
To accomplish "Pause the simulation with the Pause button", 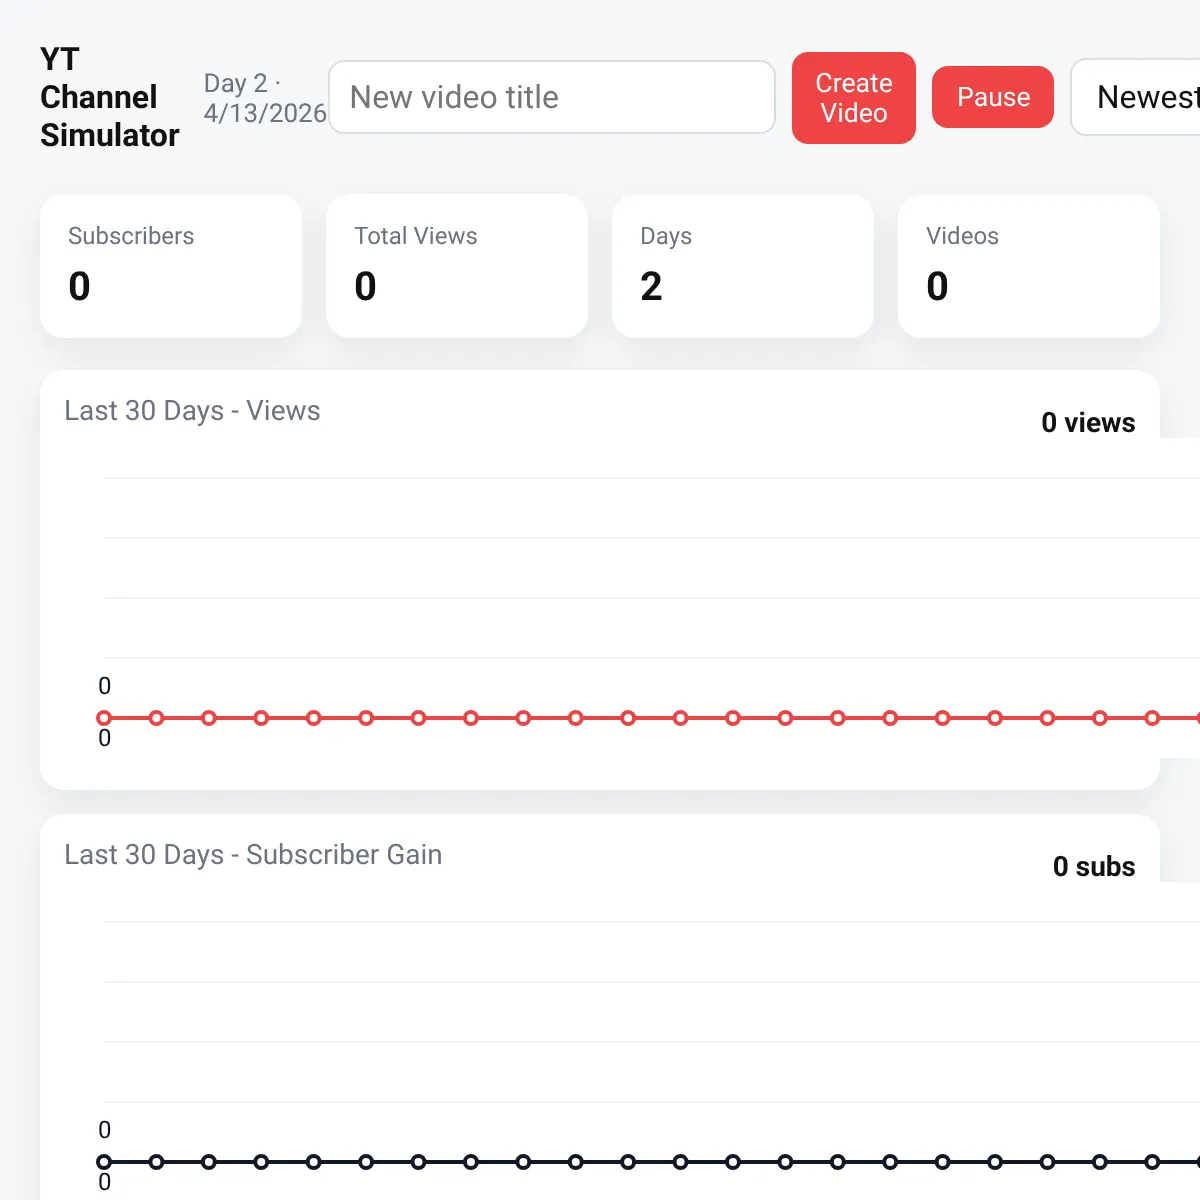I will click(993, 97).
